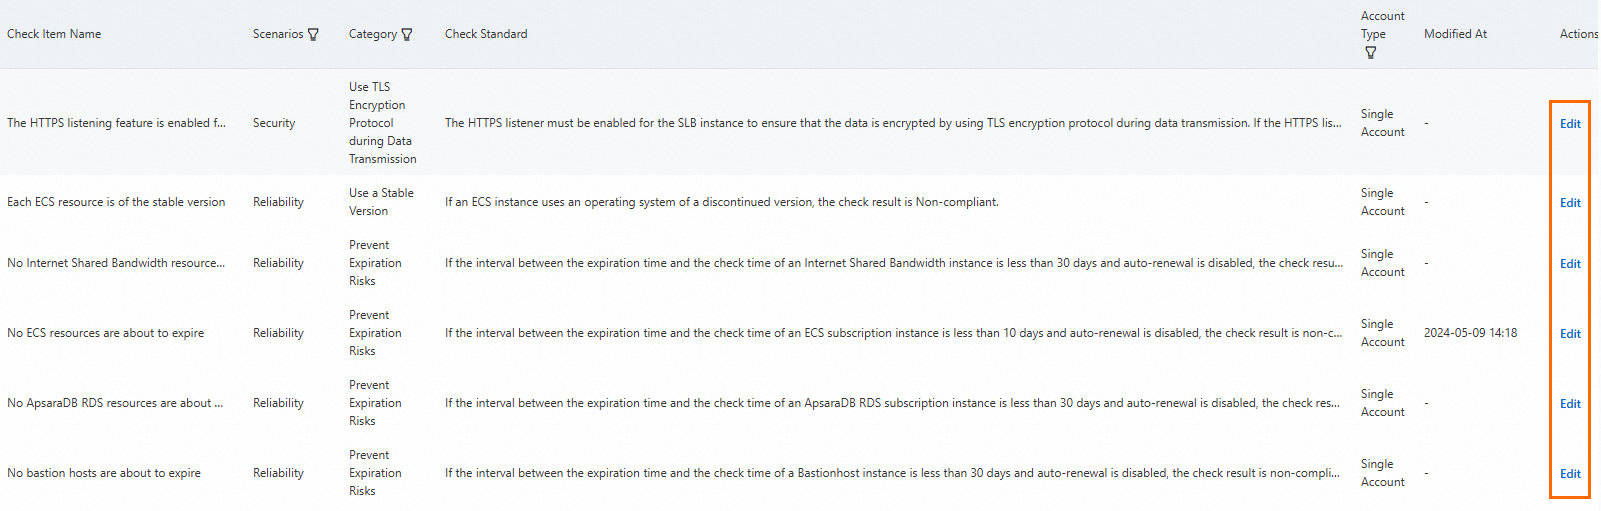Click the Use a Stable Version category cell
This screenshot has height=511, width=1601.
[381, 202]
